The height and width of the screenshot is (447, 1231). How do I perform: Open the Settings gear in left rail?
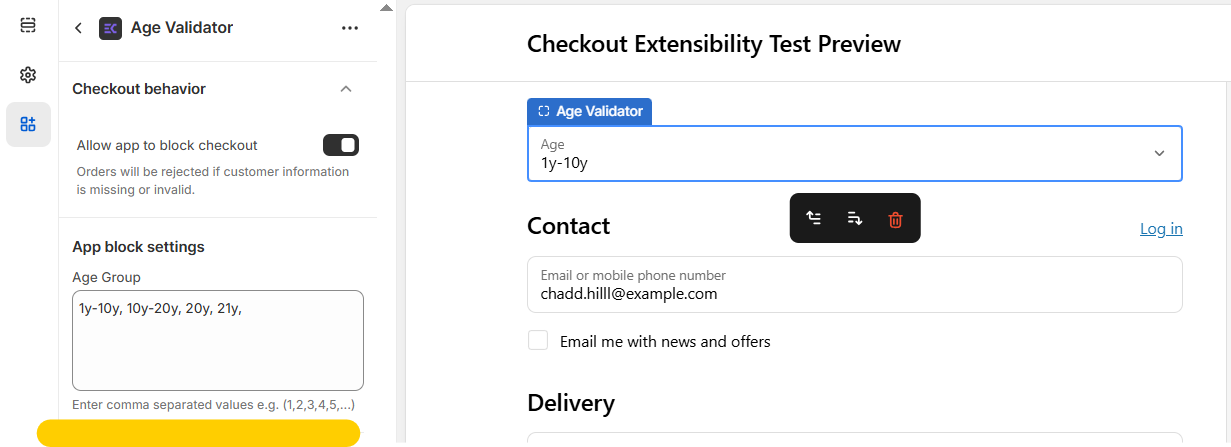28,75
